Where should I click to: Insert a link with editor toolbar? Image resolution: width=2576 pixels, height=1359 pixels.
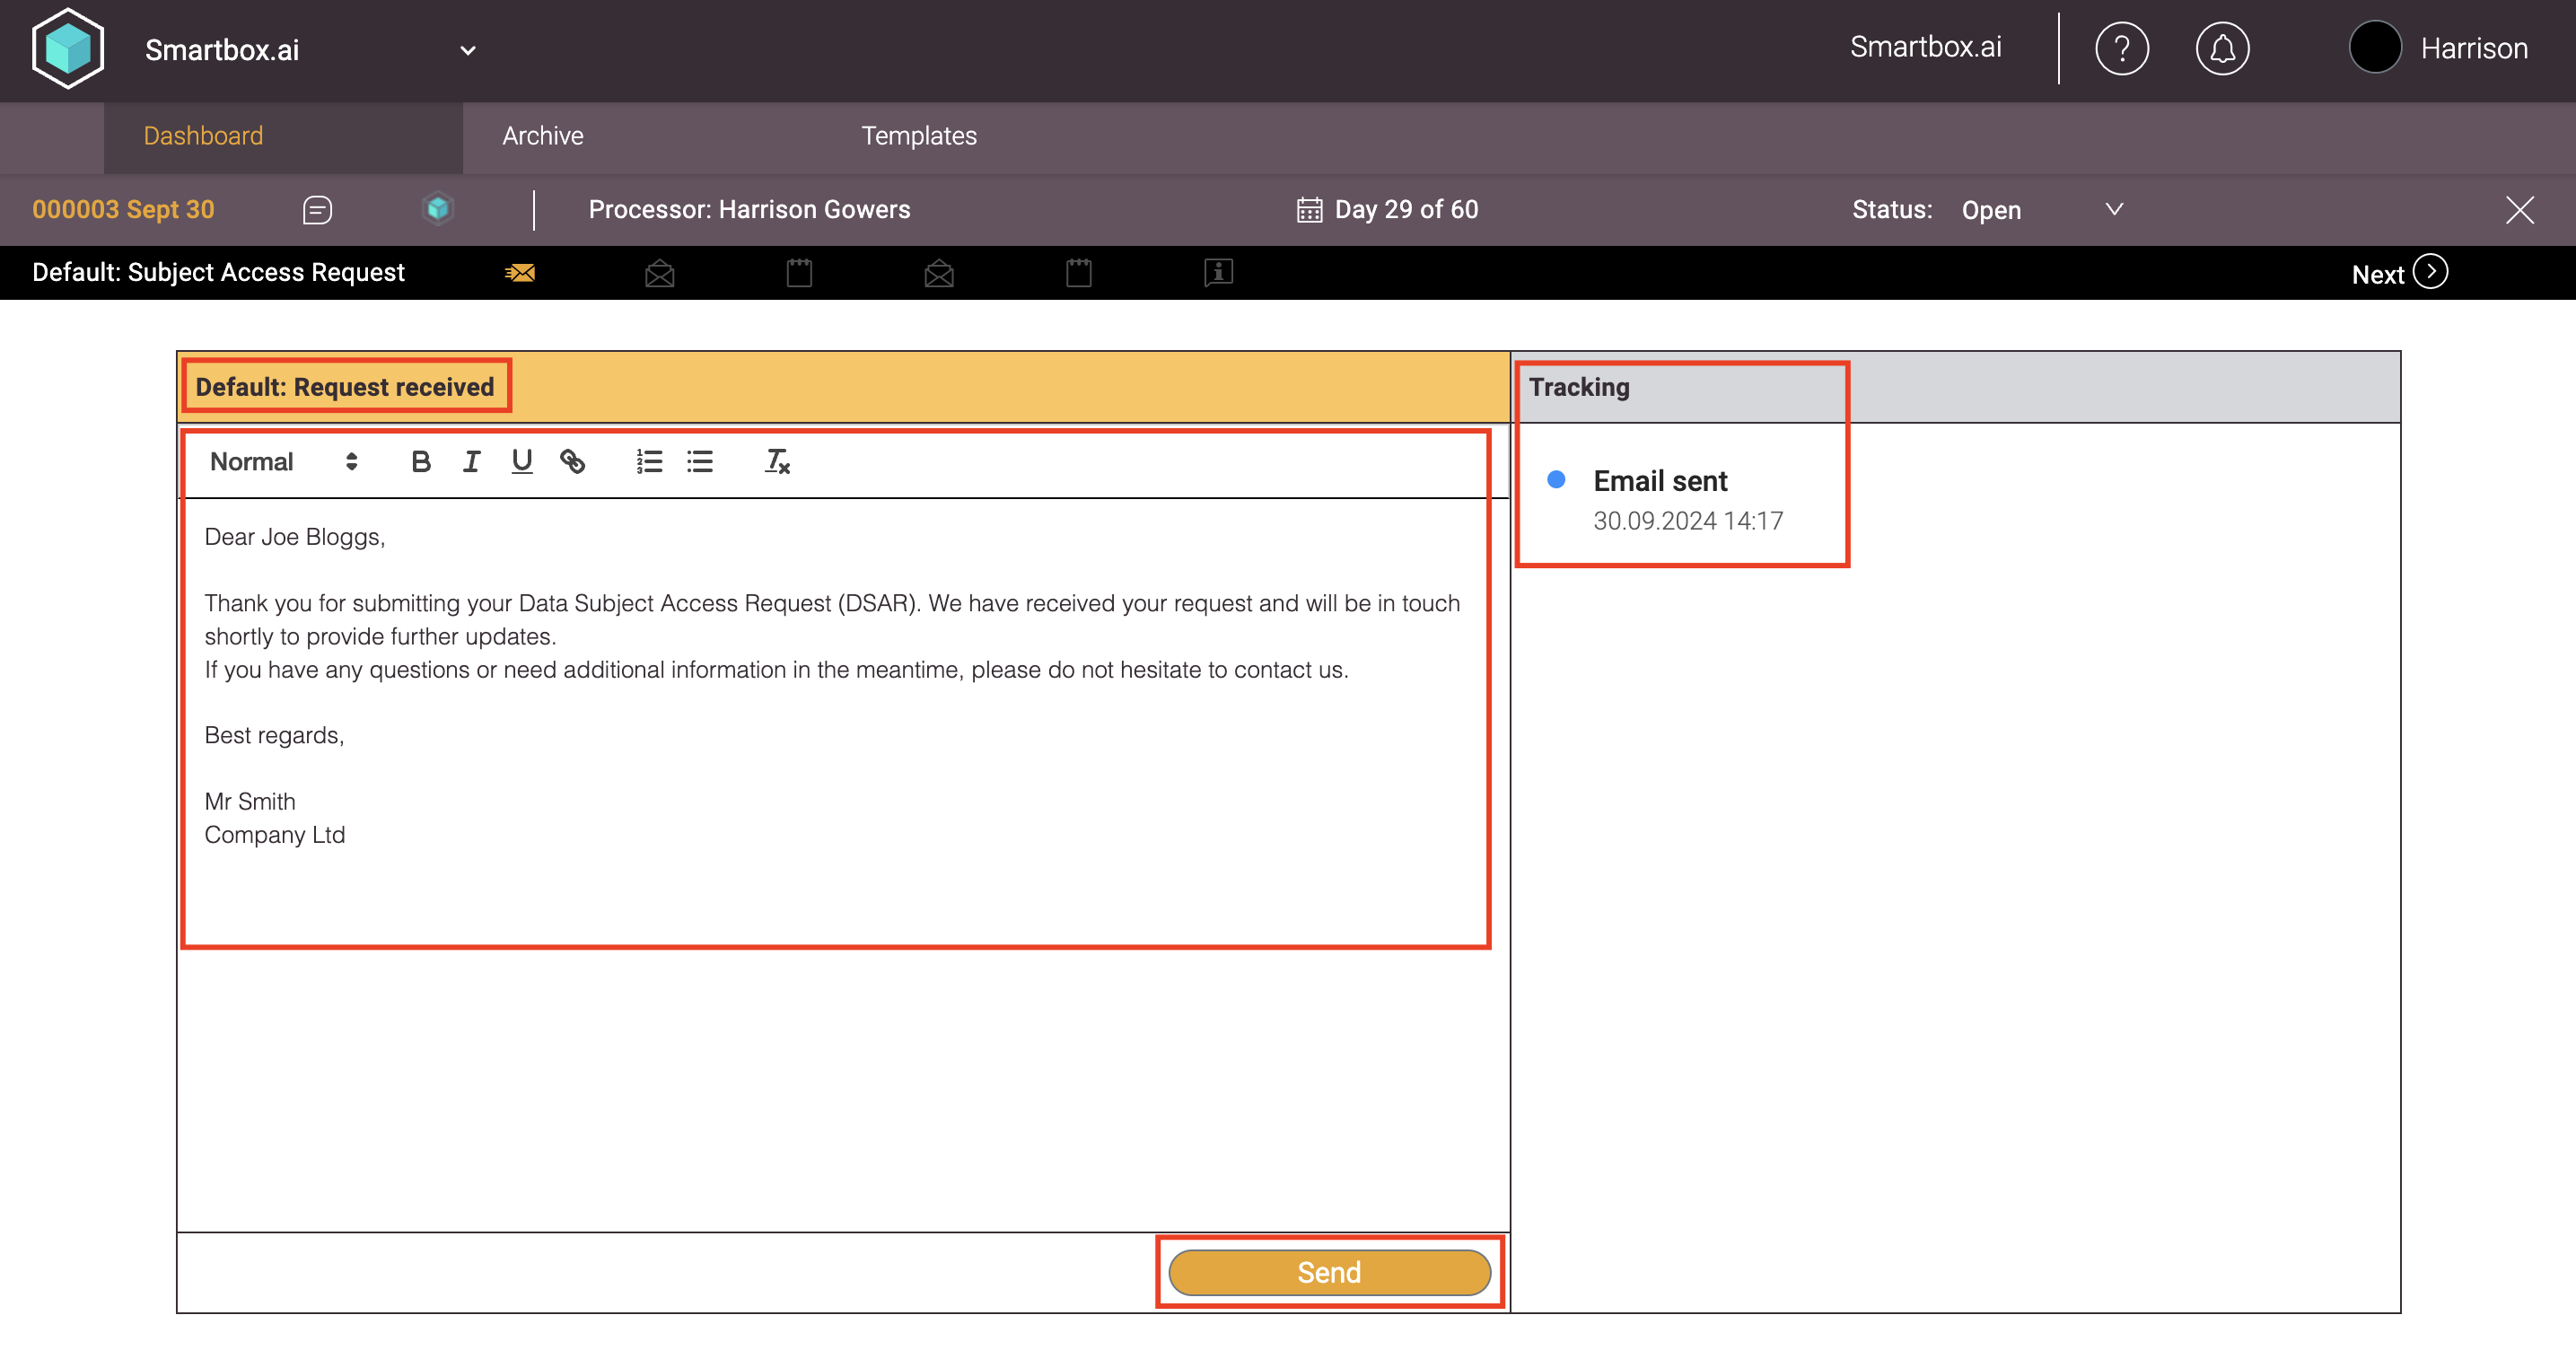tap(572, 462)
